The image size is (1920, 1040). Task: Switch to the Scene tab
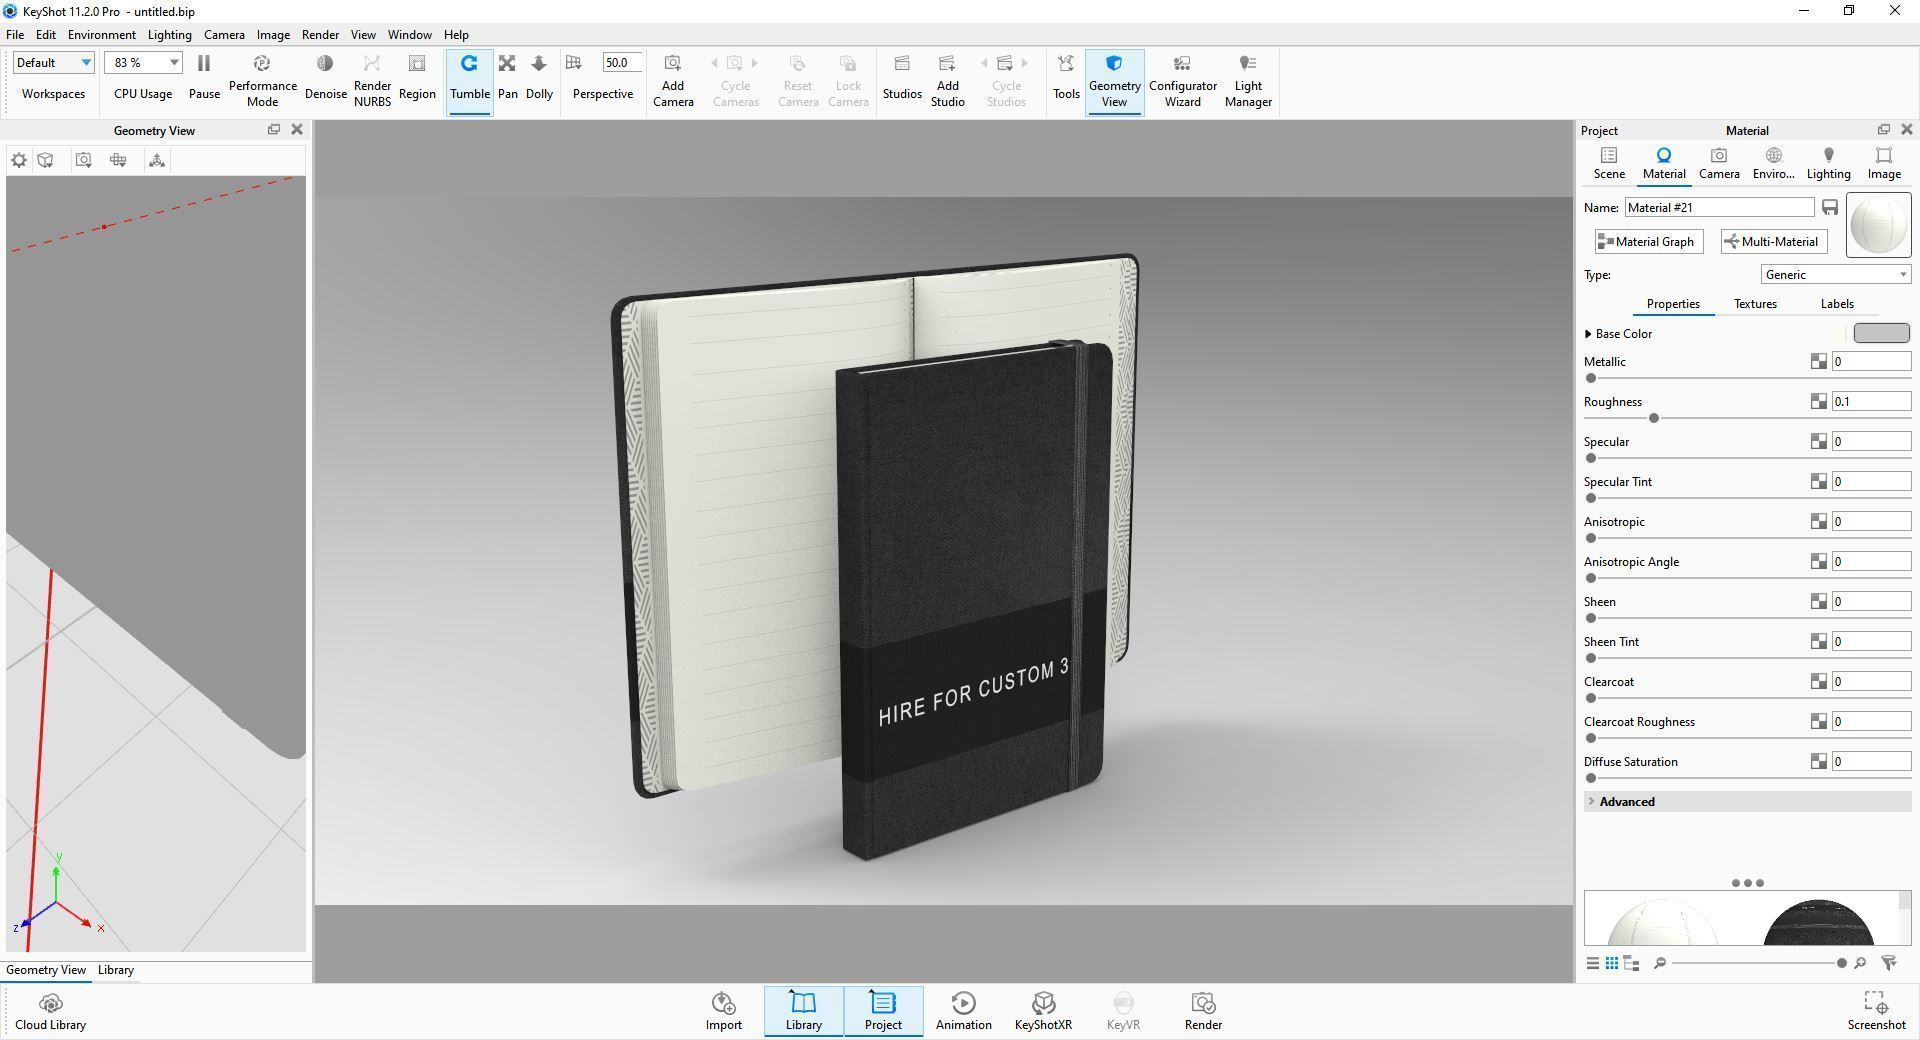click(x=1609, y=163)
